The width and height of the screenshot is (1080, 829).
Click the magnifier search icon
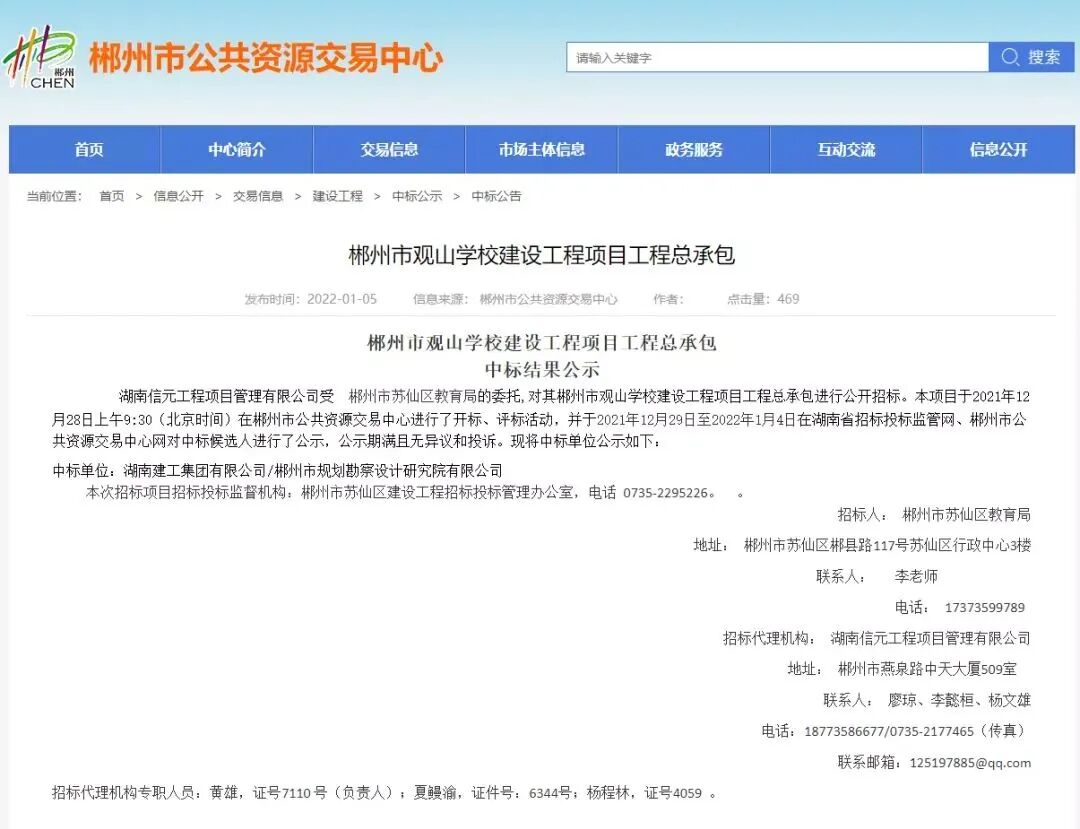[1010, 57]
